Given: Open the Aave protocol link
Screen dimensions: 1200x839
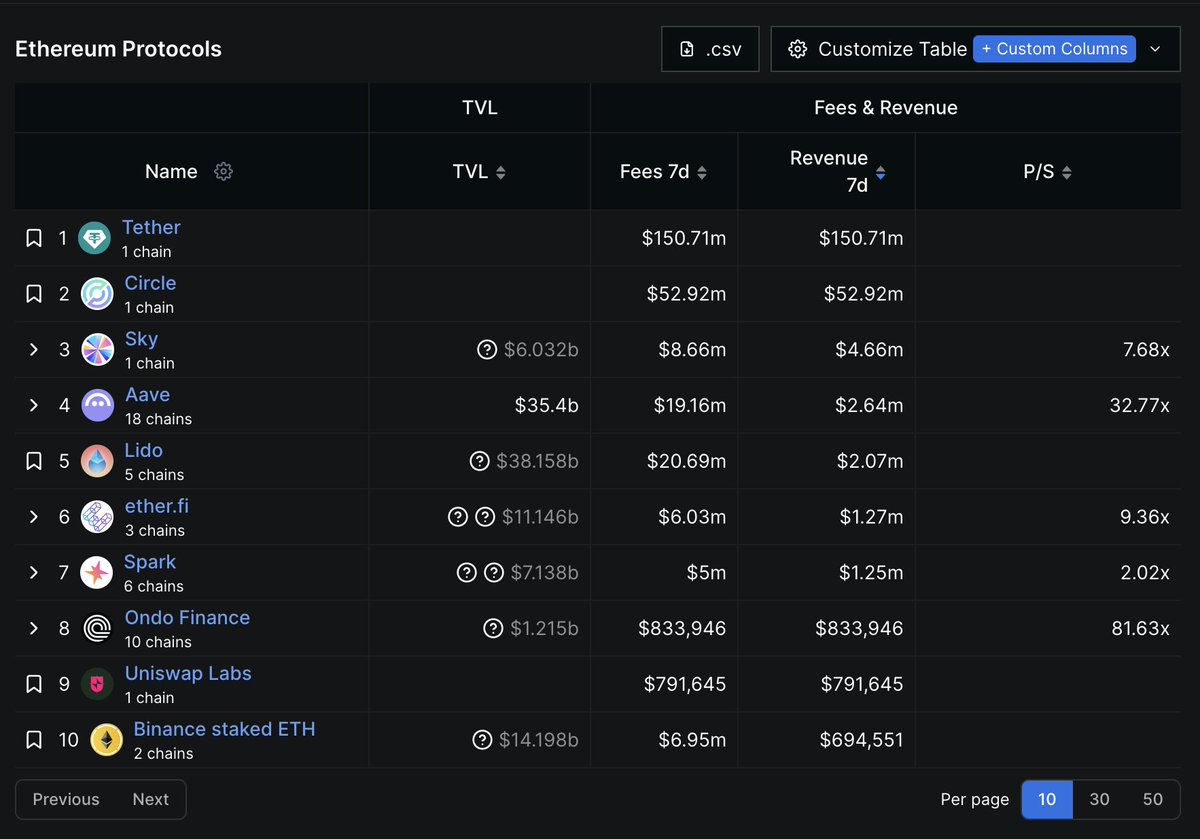Looking at the screenshot, I should coord(147,395).
